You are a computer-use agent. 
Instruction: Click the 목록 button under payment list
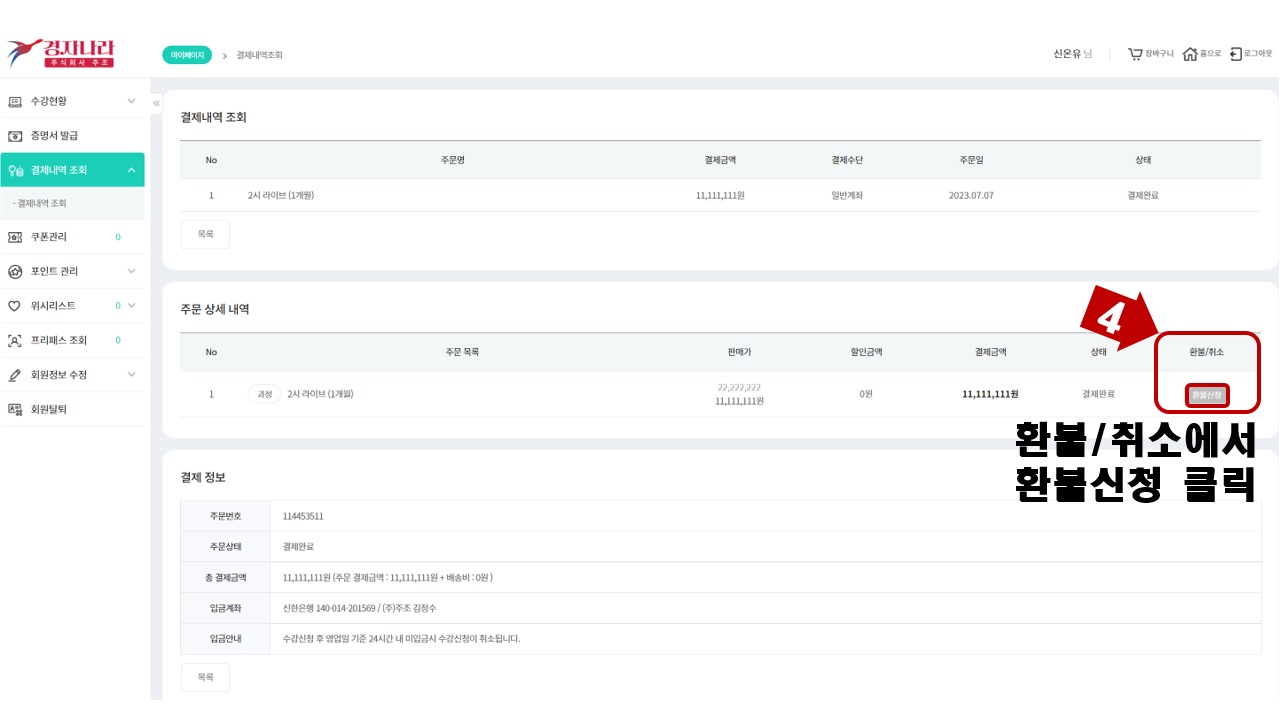[205, 234]
